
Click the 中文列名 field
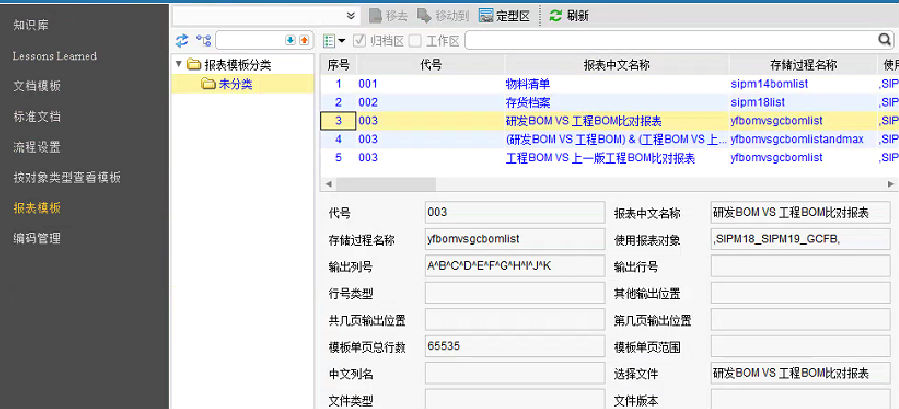(515, 373)
